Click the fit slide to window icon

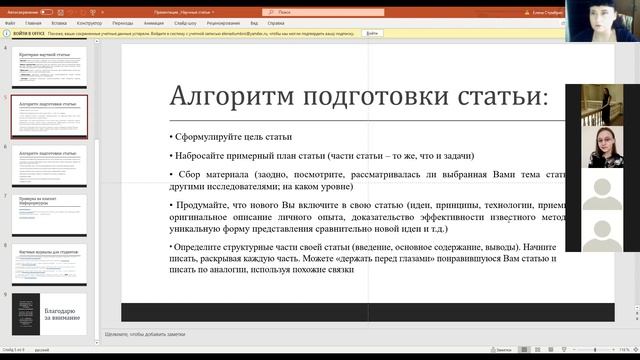tap(635, 350)
